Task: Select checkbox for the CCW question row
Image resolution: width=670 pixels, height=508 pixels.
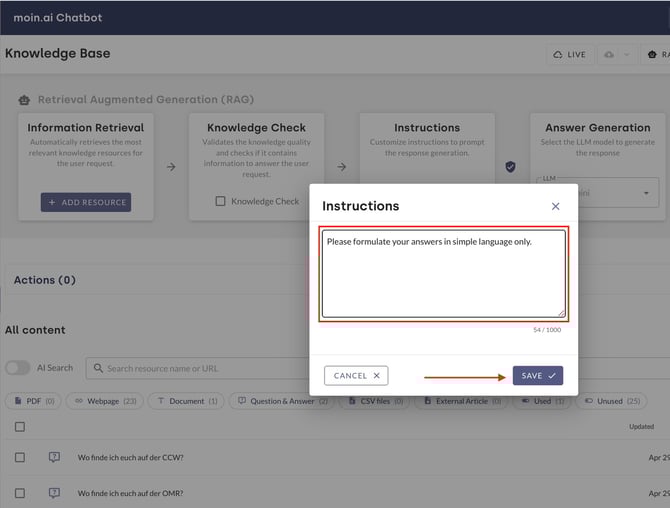Action: [20, 457]
